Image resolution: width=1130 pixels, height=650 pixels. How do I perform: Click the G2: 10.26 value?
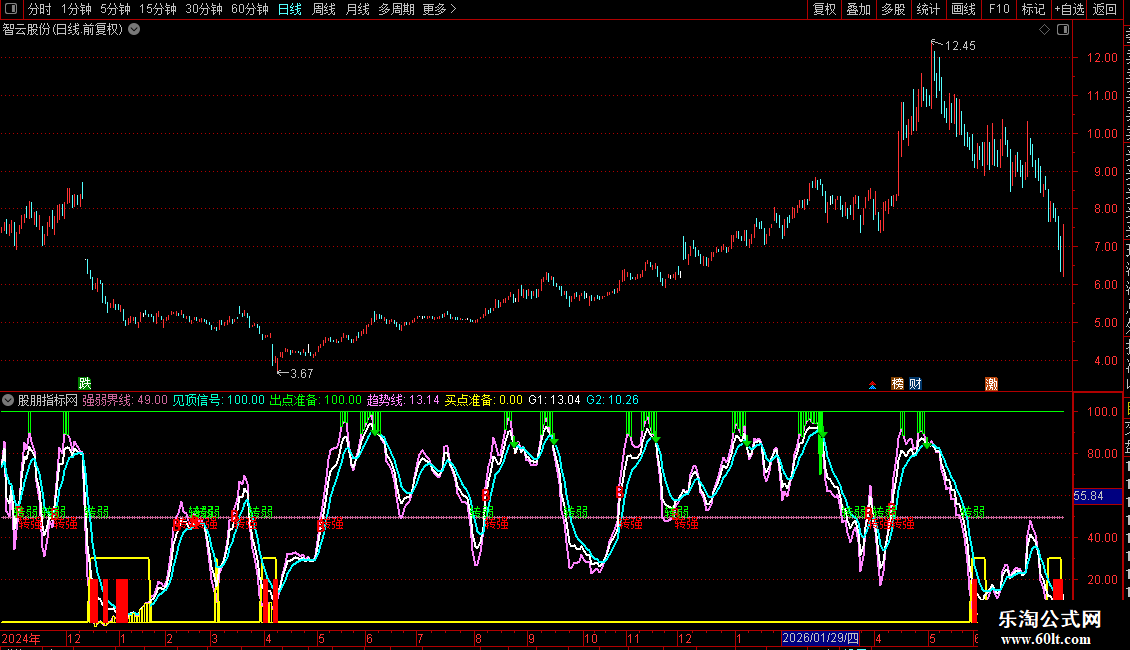tap(613, 400)
